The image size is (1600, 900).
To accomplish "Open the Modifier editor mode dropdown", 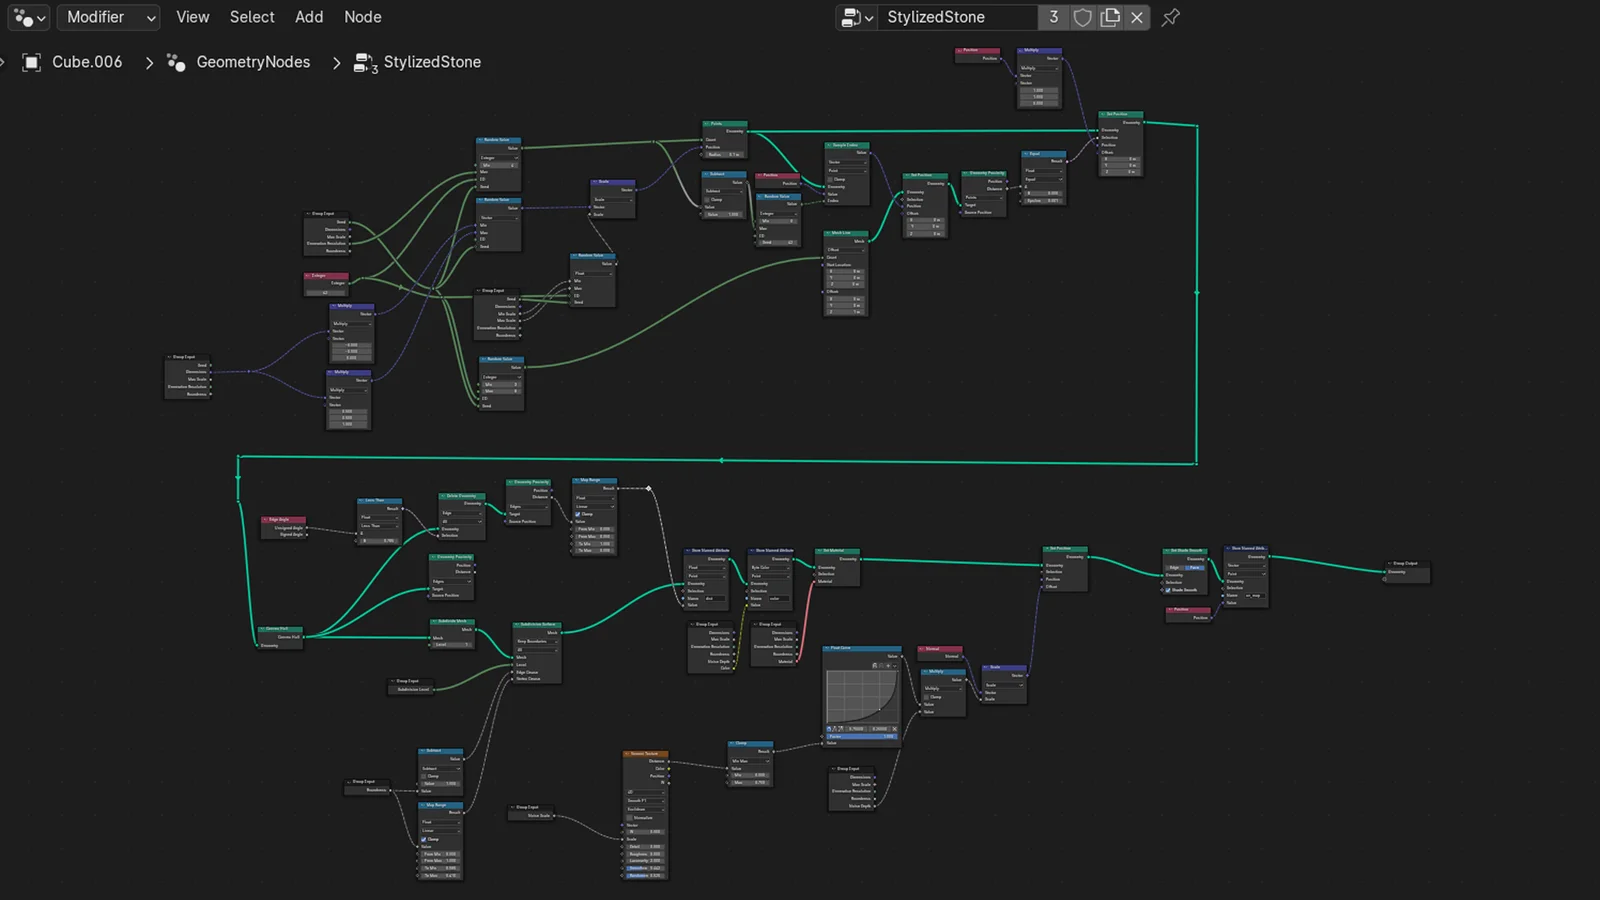I will click(x=108, y=17).
